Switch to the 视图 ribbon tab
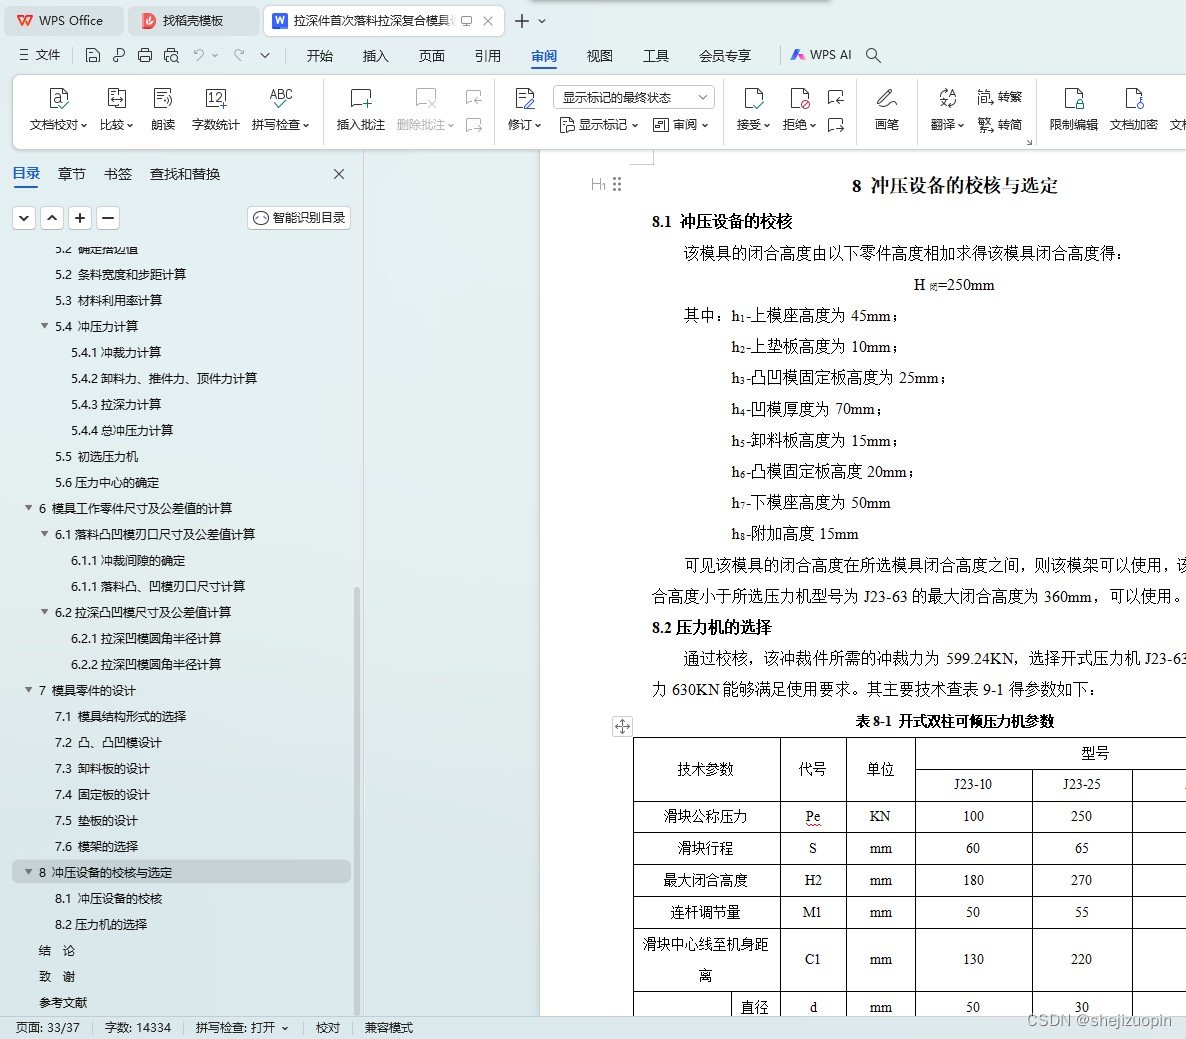The image size is (1186, 1039). coord(600,56)
